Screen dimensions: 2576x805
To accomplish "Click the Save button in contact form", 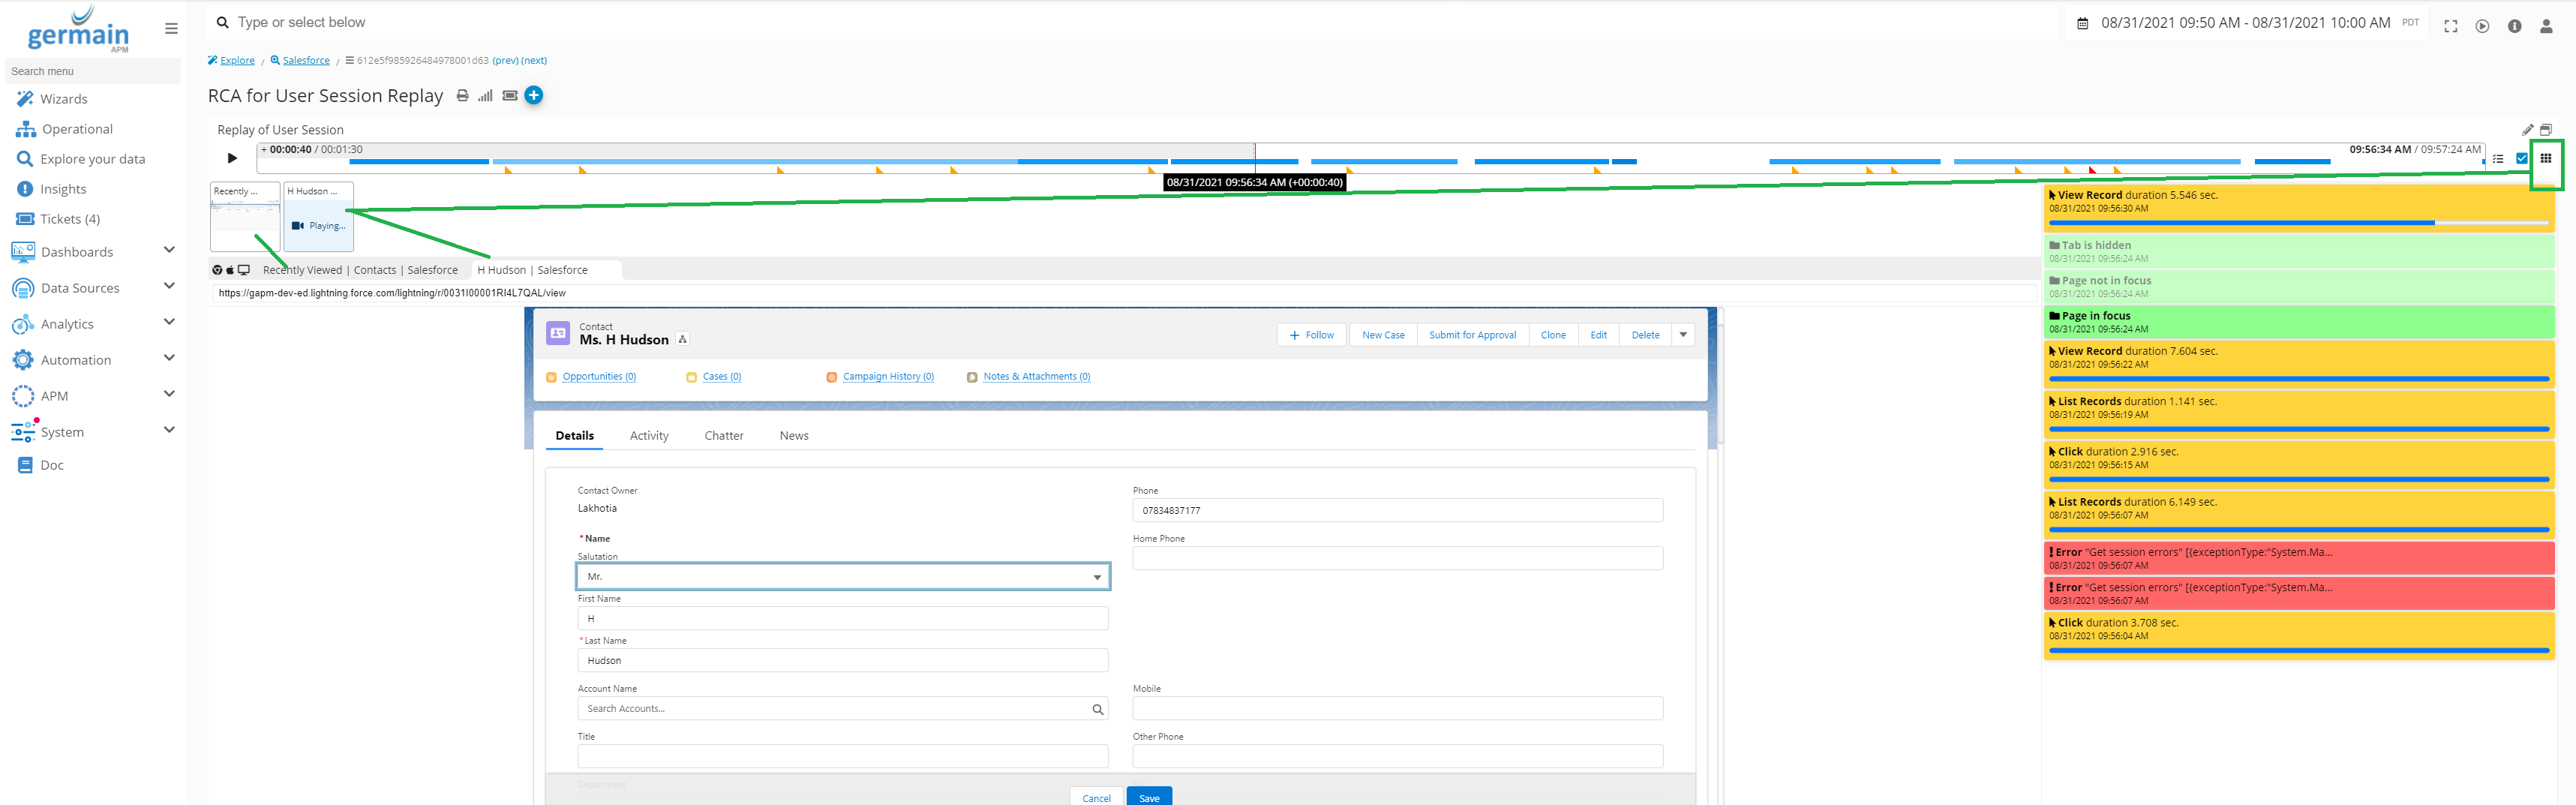I will tap(1149, 797).
